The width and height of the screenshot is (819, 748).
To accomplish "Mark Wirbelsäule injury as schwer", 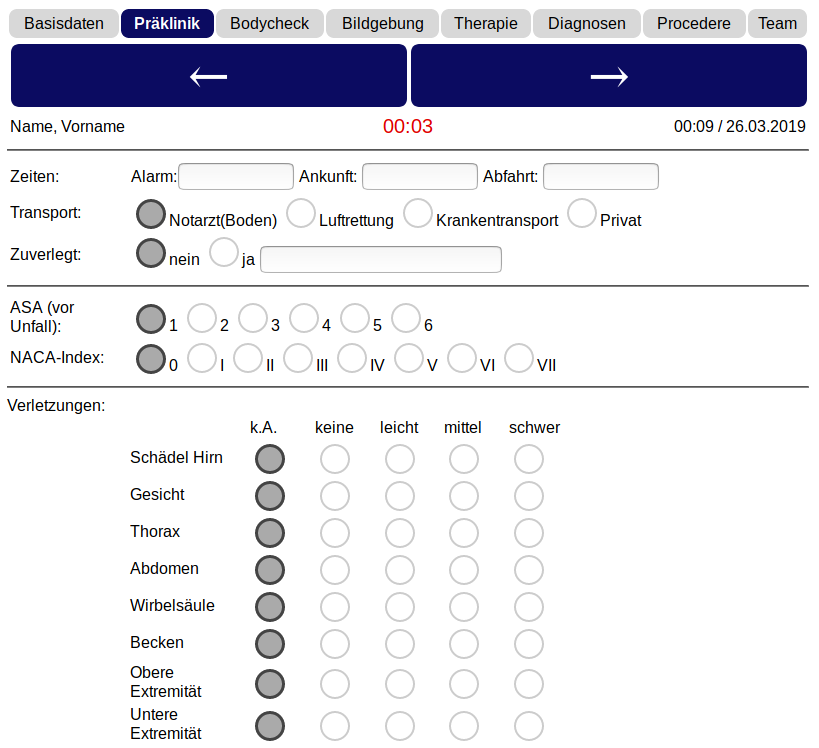I will [529, 607].
